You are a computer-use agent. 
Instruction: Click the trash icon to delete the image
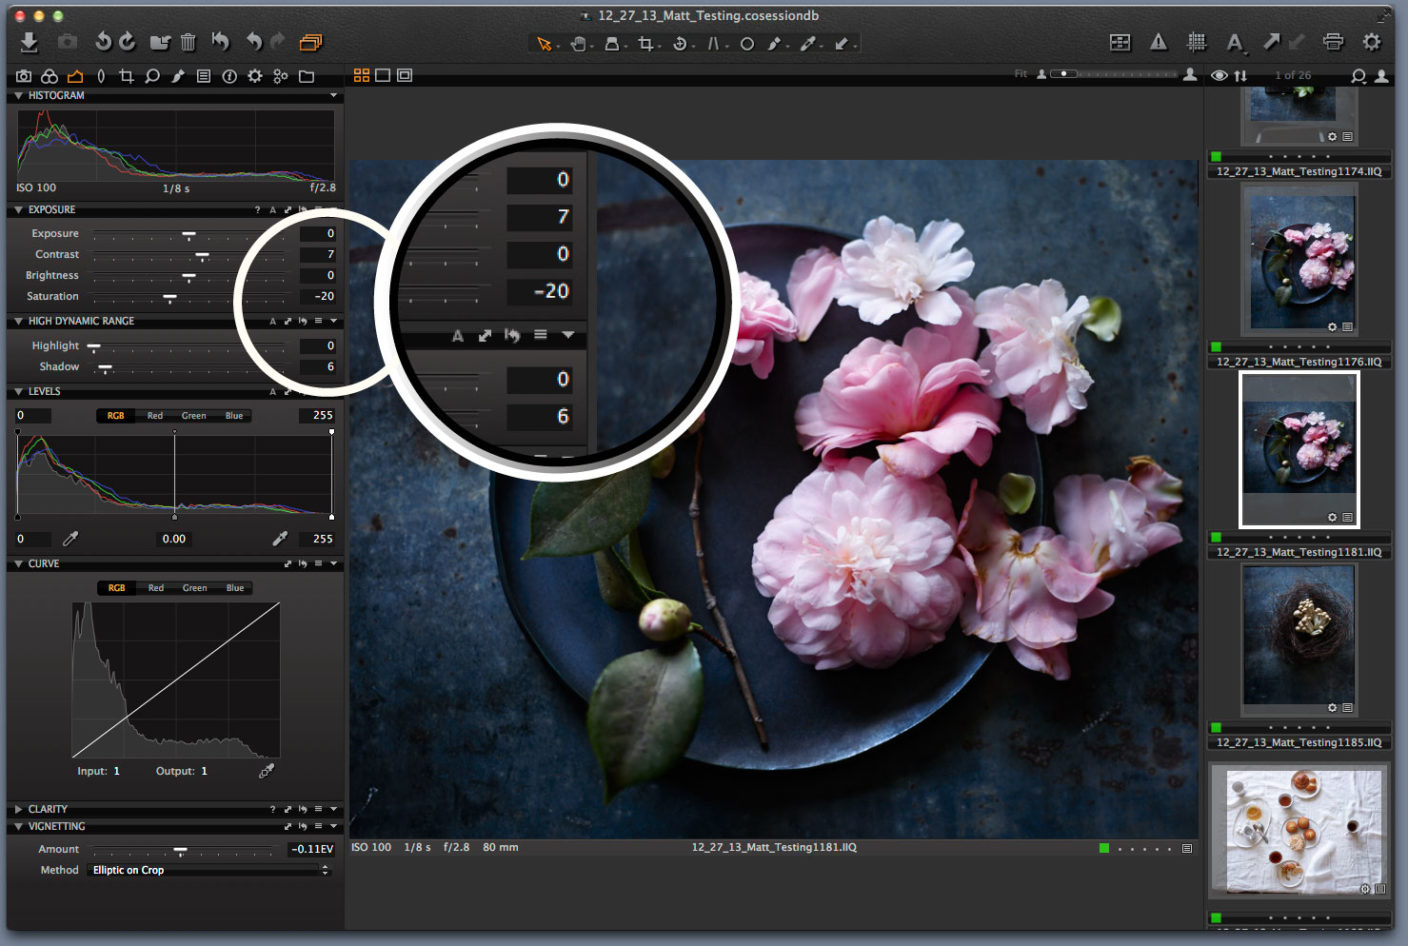188,42
